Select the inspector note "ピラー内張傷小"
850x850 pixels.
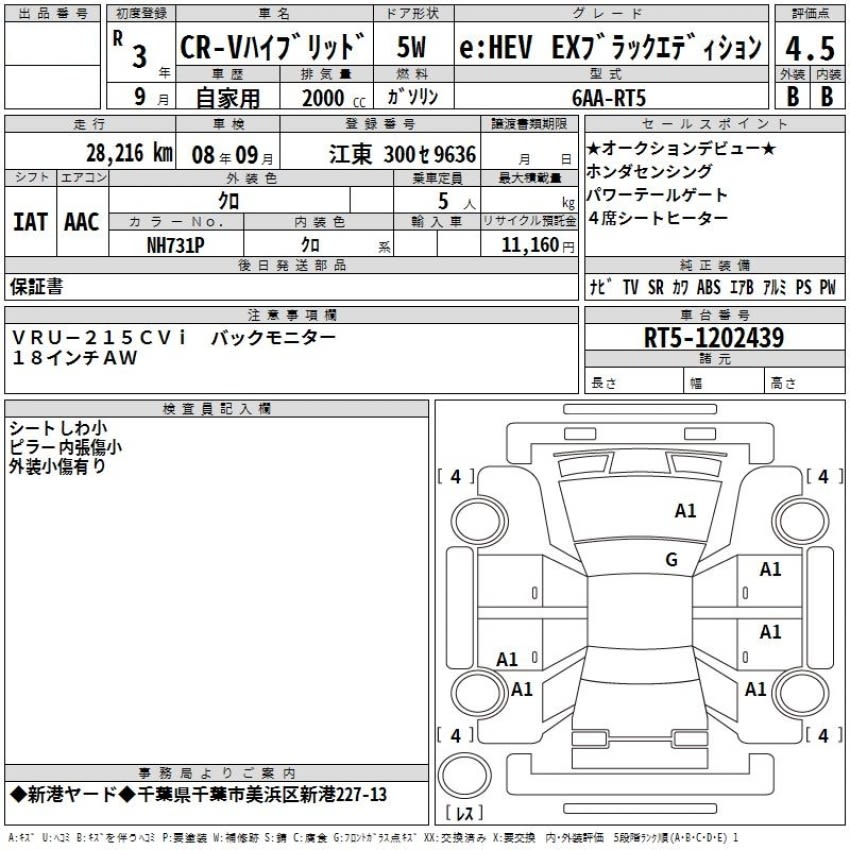66,447
